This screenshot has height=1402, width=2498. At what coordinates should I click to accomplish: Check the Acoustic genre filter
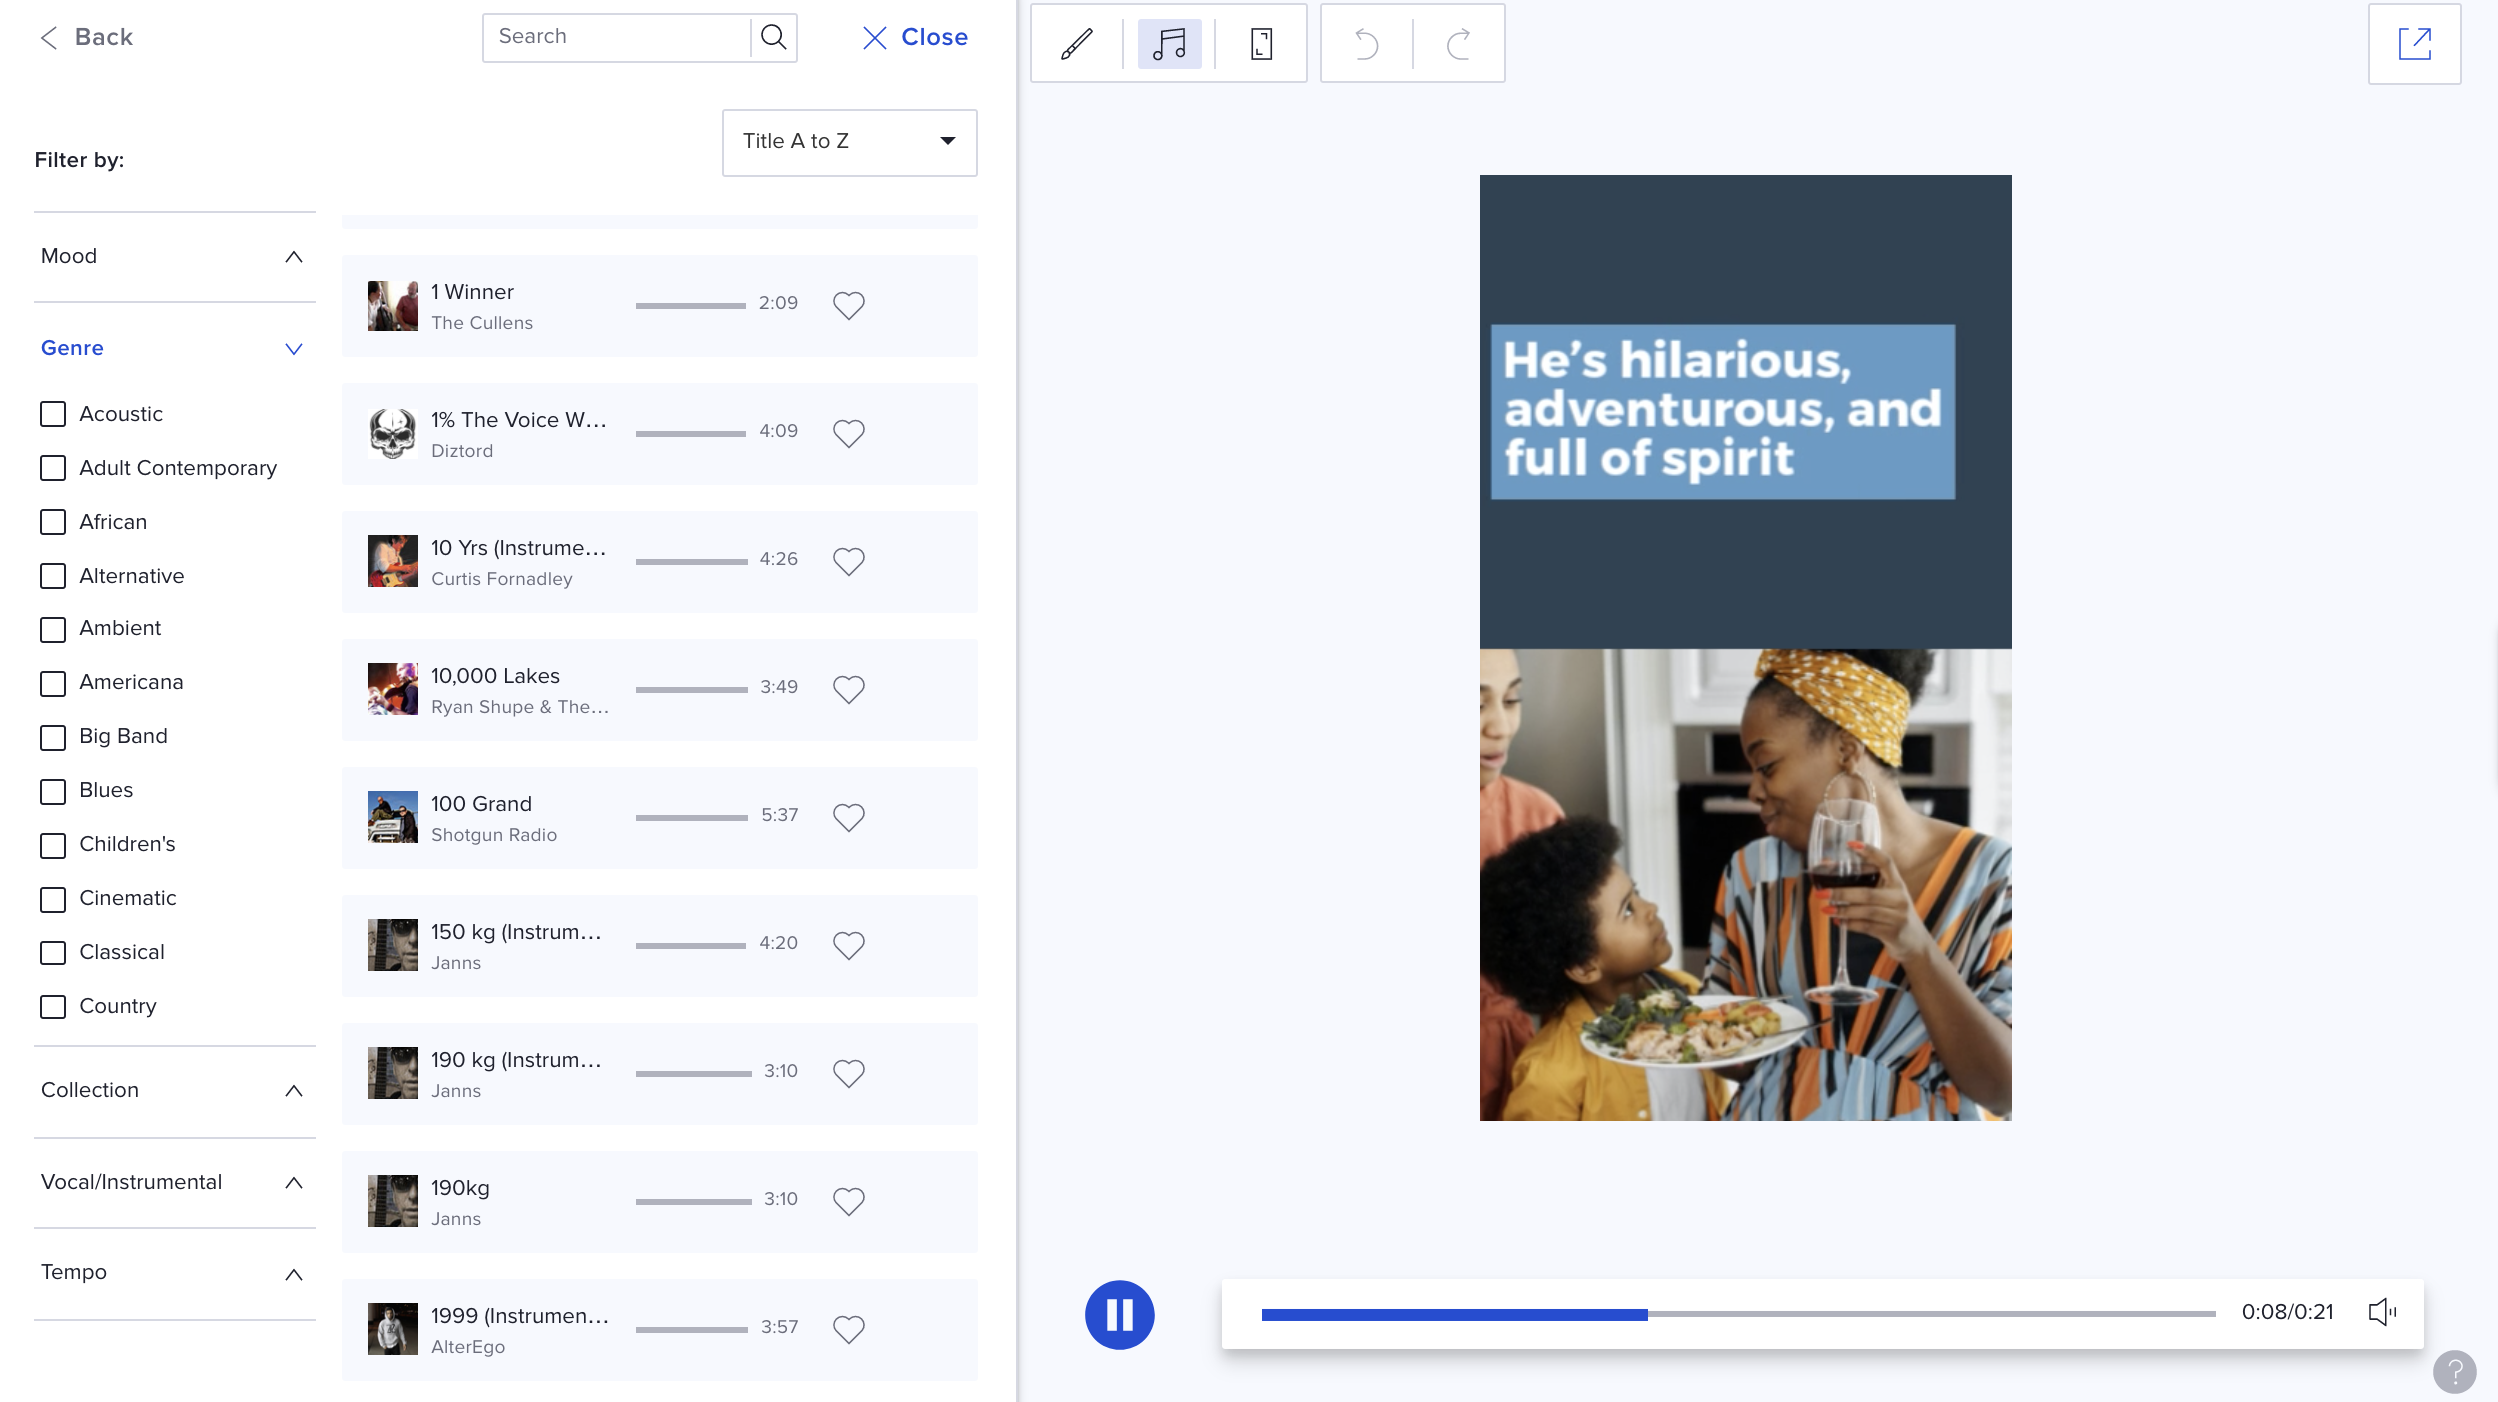[x=53, y=414]
